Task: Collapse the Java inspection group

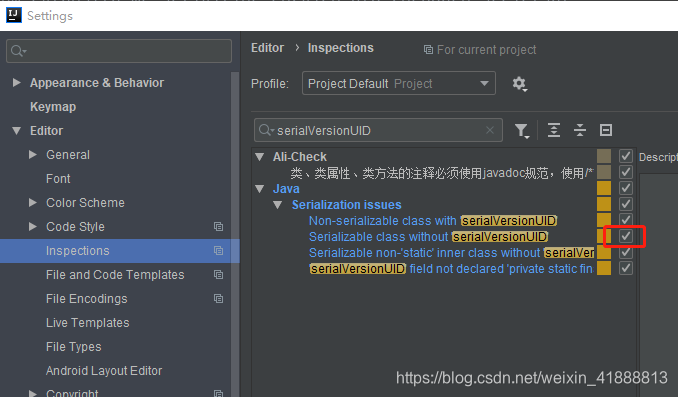Action: [259, 189]
